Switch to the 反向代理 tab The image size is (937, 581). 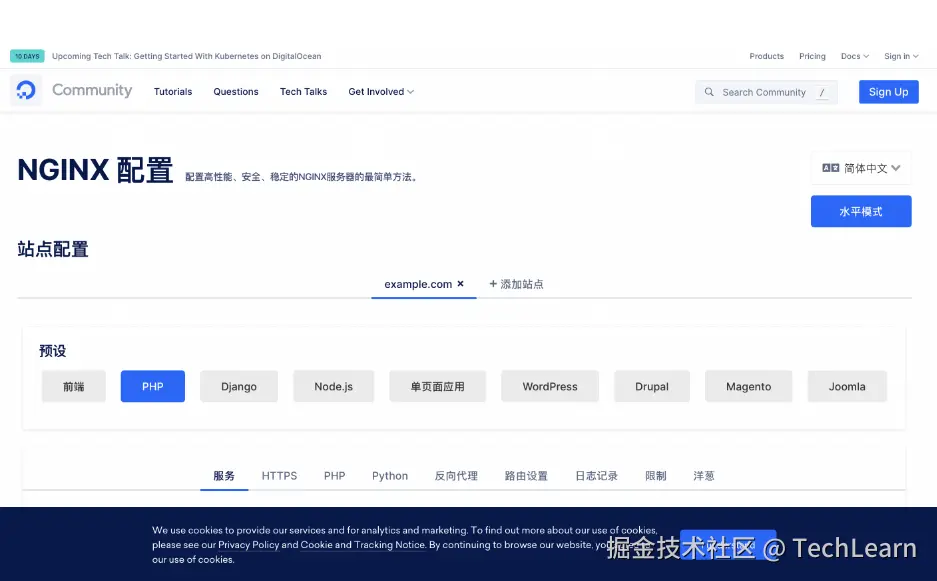click(x=456, y=476)
